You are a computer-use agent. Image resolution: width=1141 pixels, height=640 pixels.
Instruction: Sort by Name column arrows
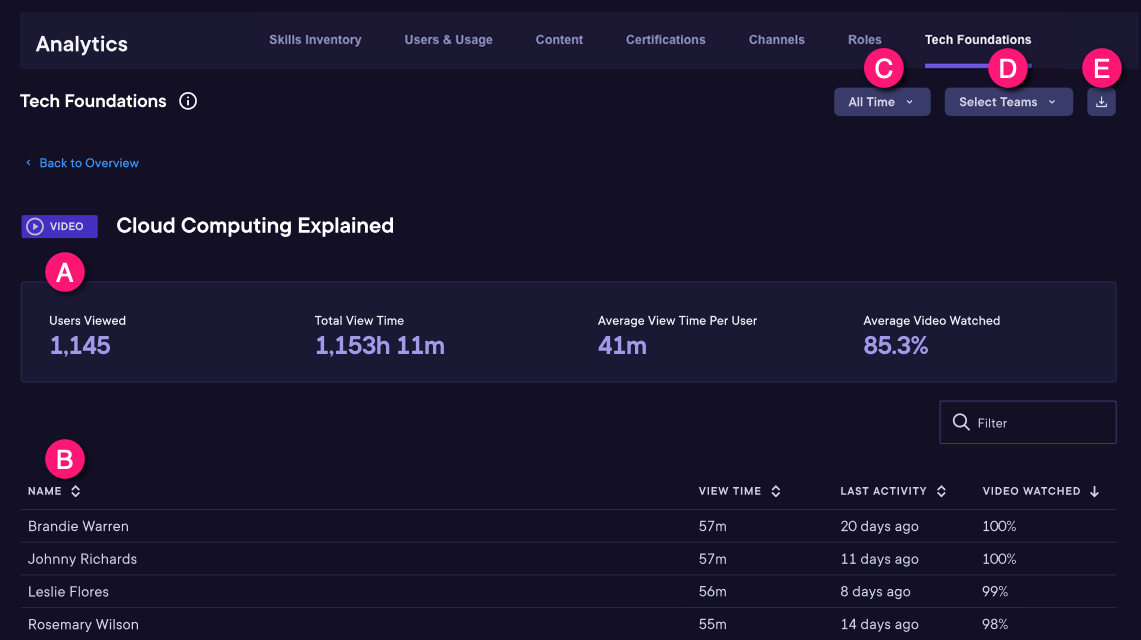click(75, 491)
